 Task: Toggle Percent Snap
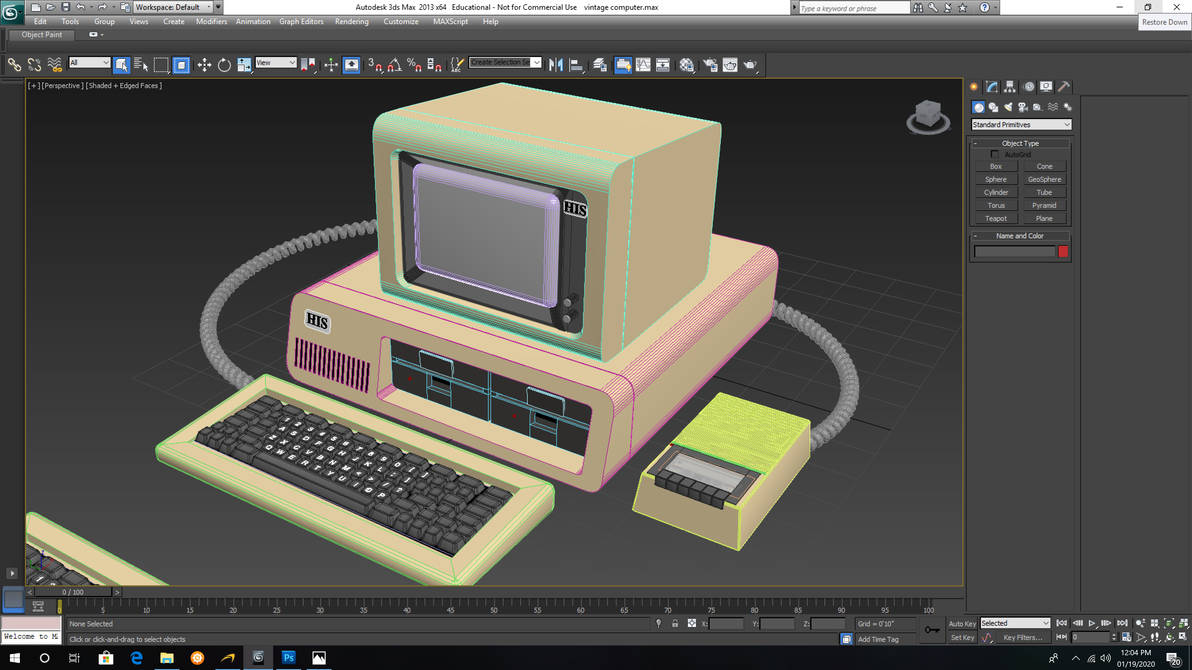point(414,65)
